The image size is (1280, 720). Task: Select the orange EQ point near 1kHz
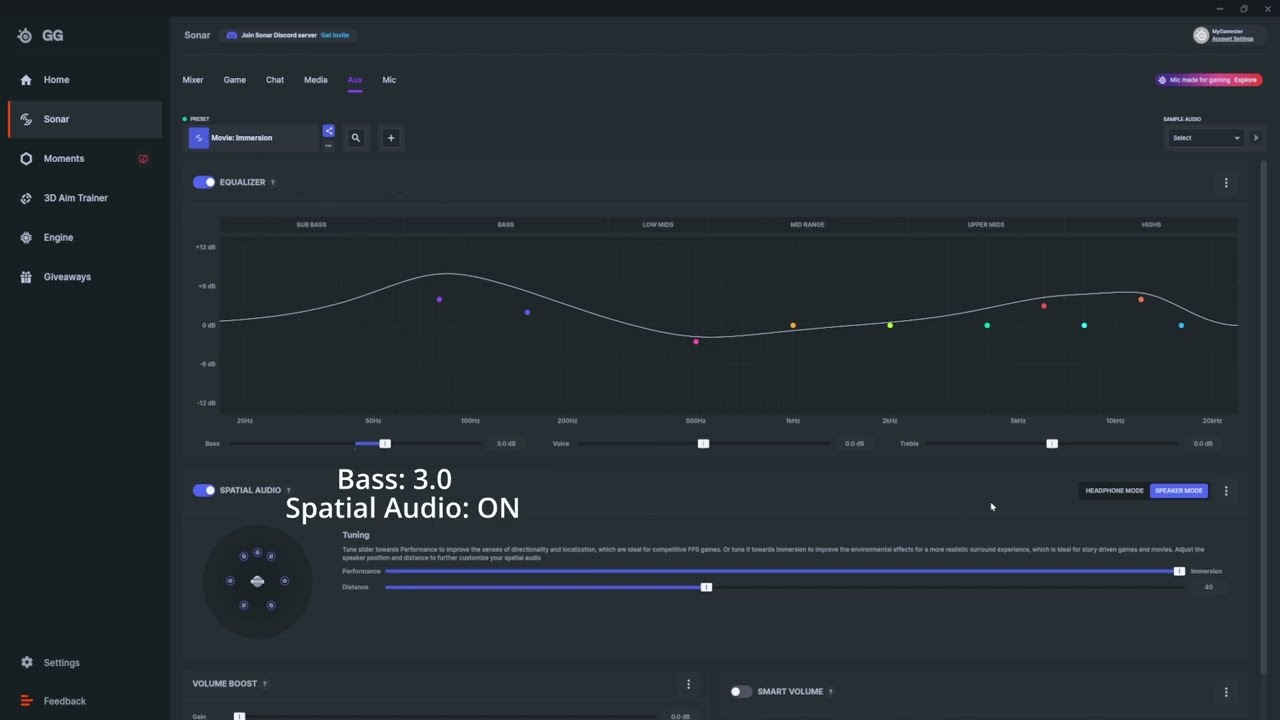[793, 325]
